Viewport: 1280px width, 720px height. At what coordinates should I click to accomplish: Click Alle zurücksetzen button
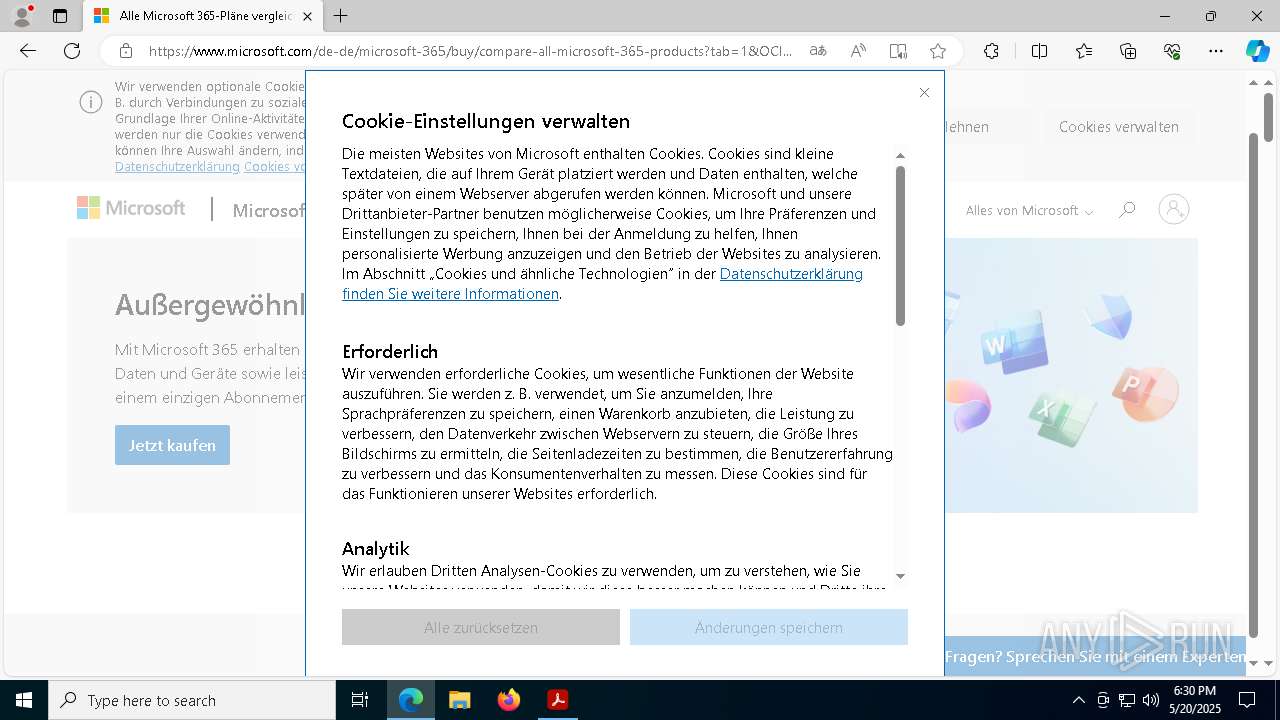[481, 627]
